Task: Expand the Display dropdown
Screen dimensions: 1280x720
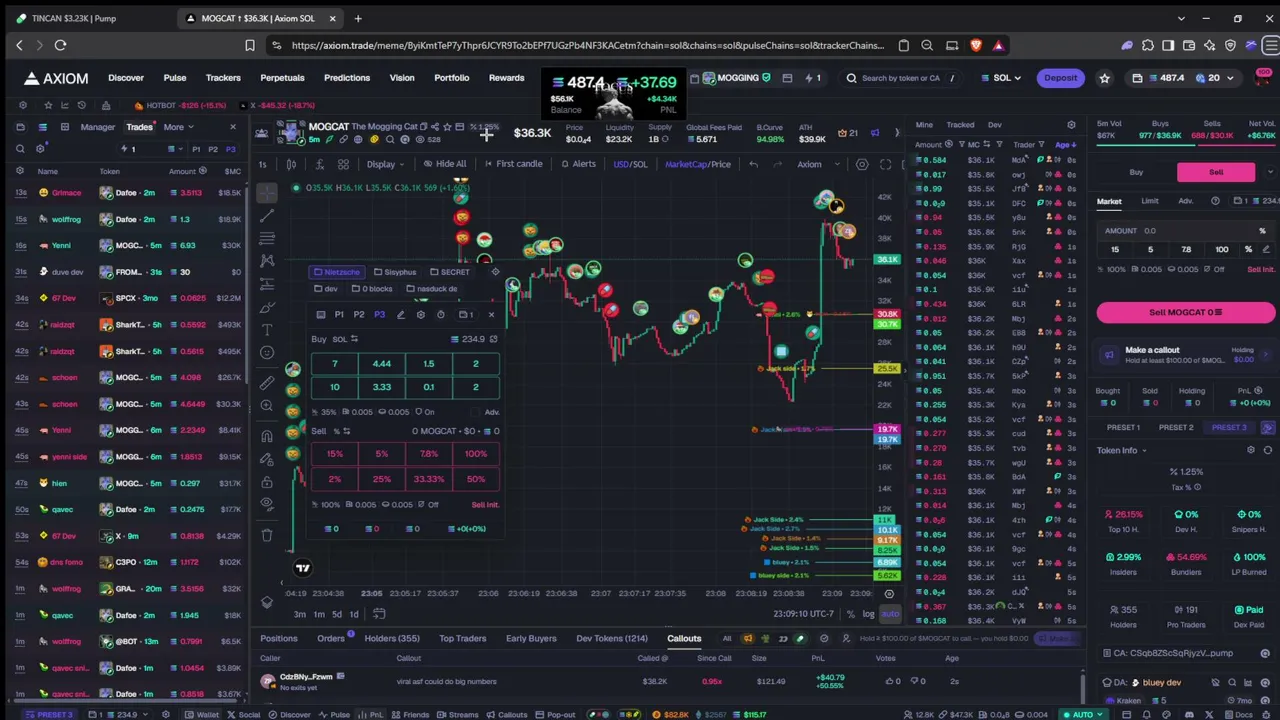Action: [385, 164]
